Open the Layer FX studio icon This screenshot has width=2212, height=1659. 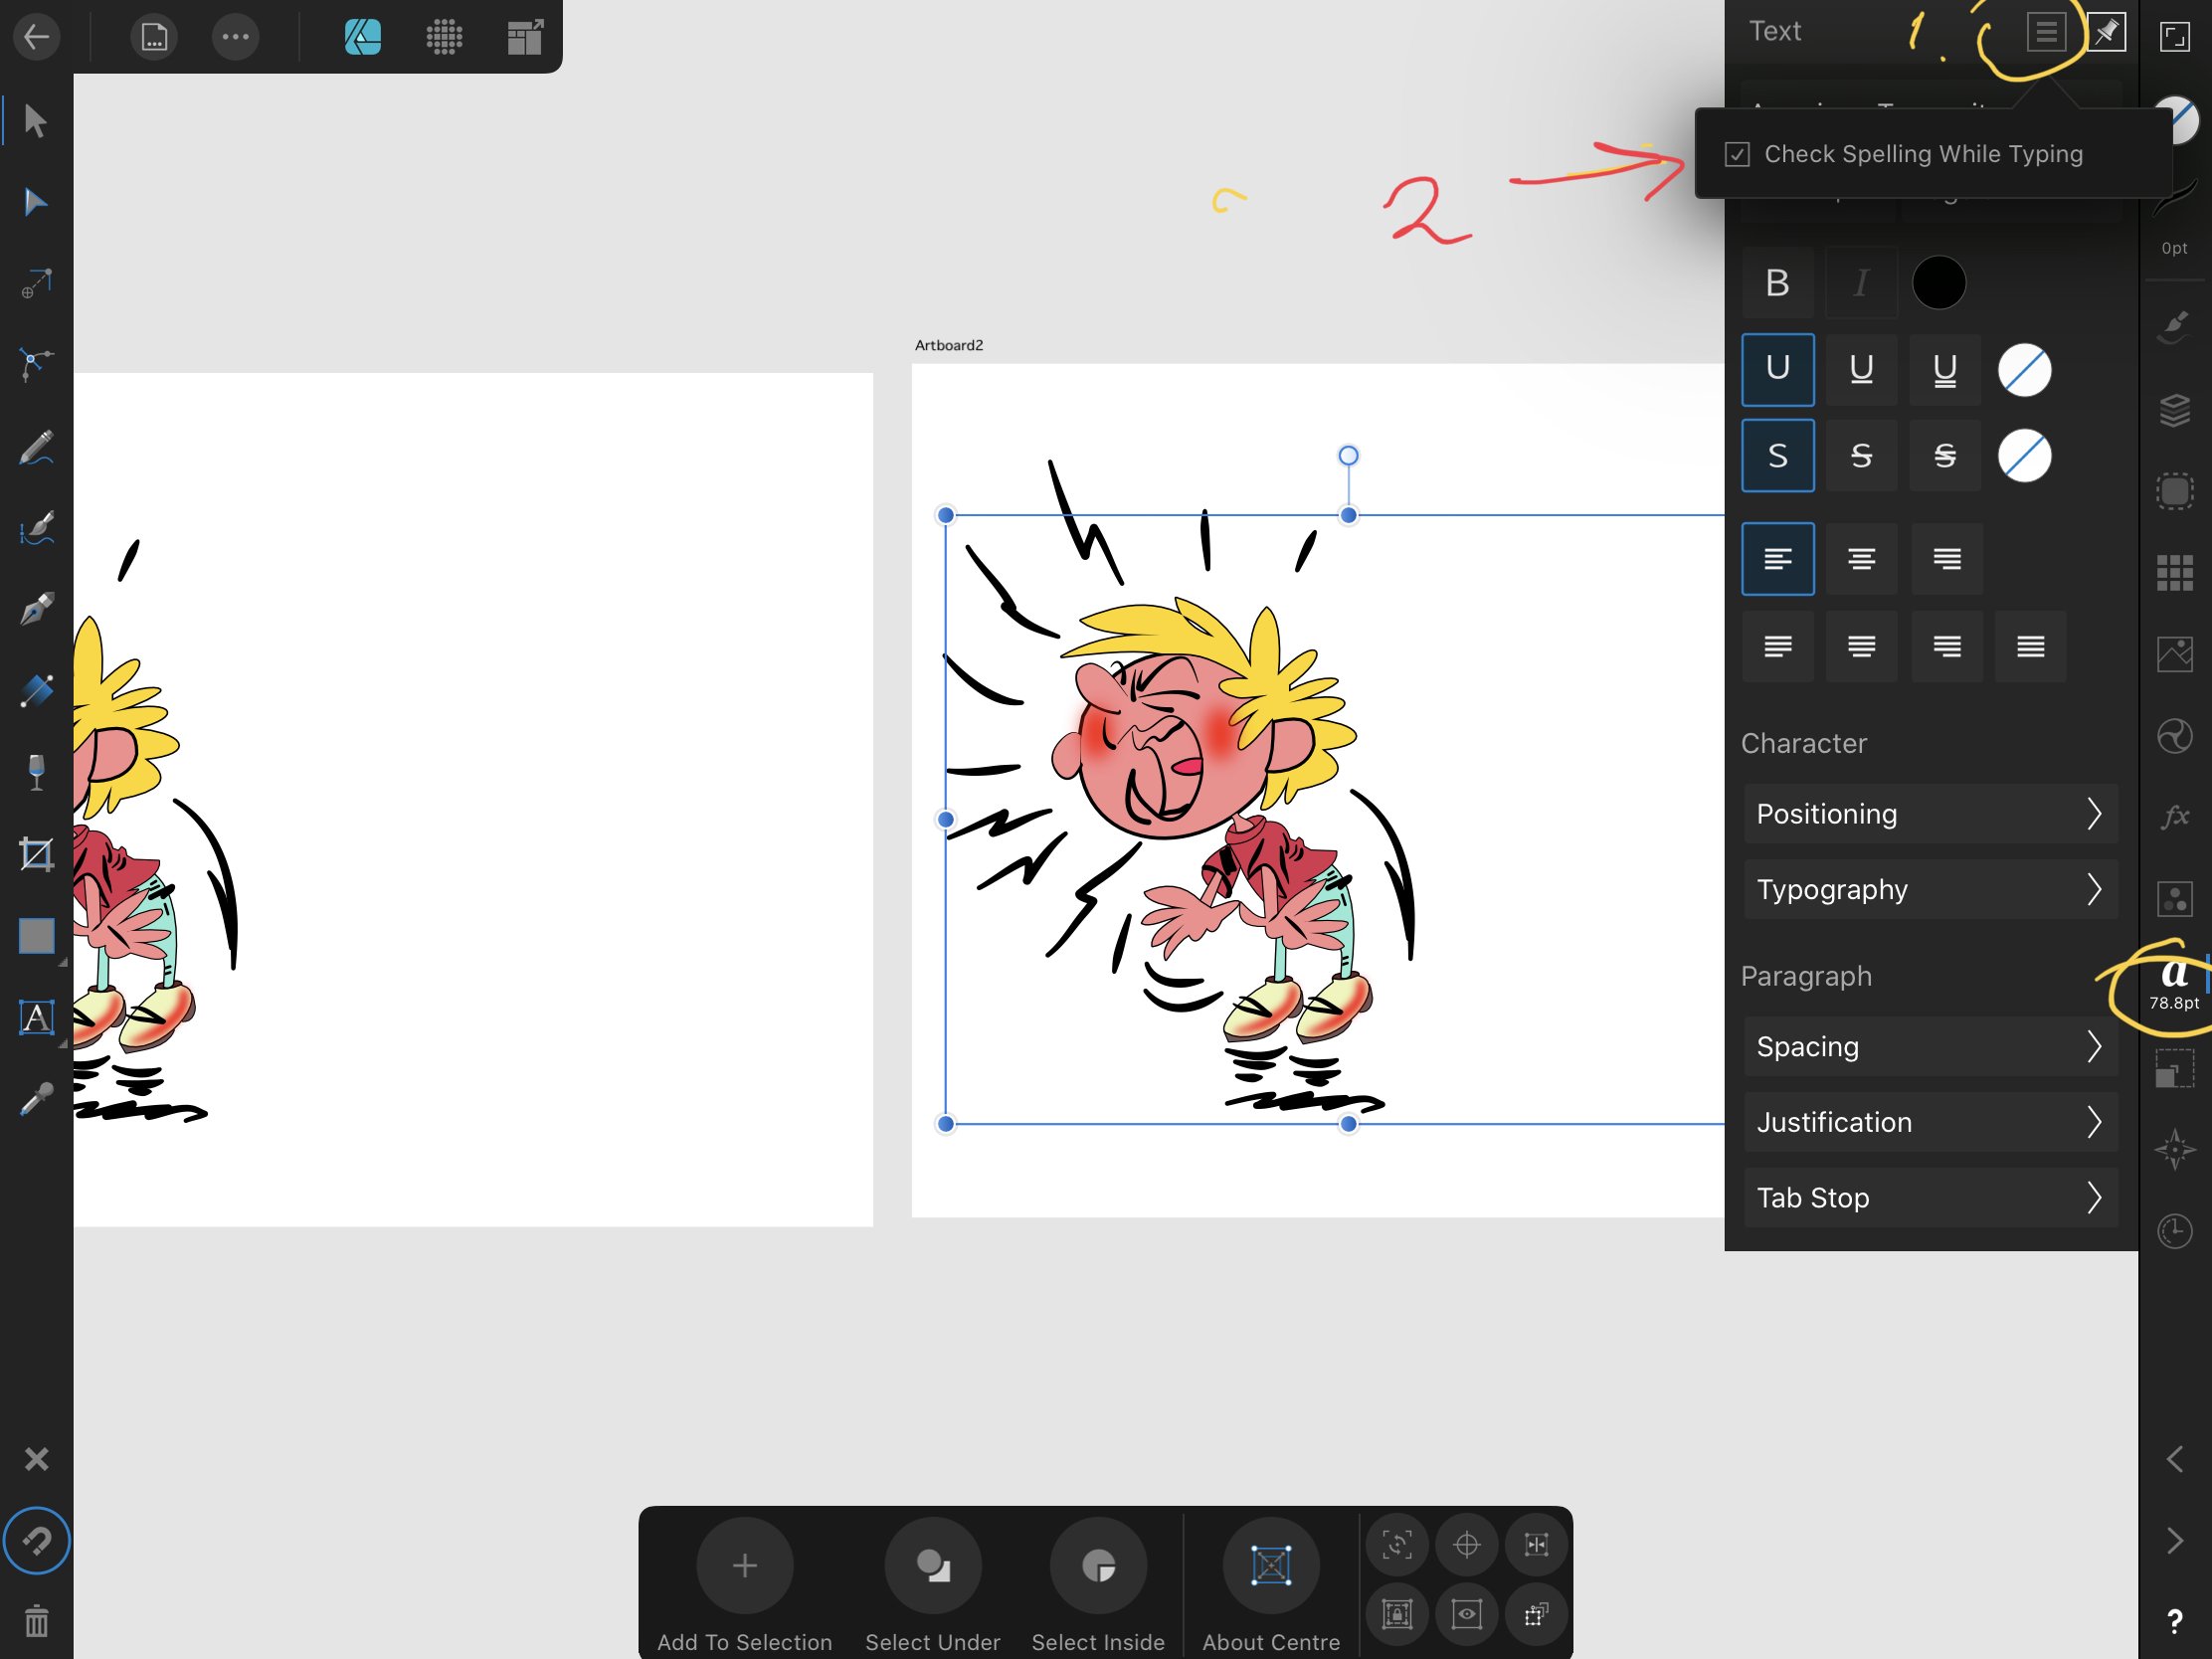click(2175, 816)
